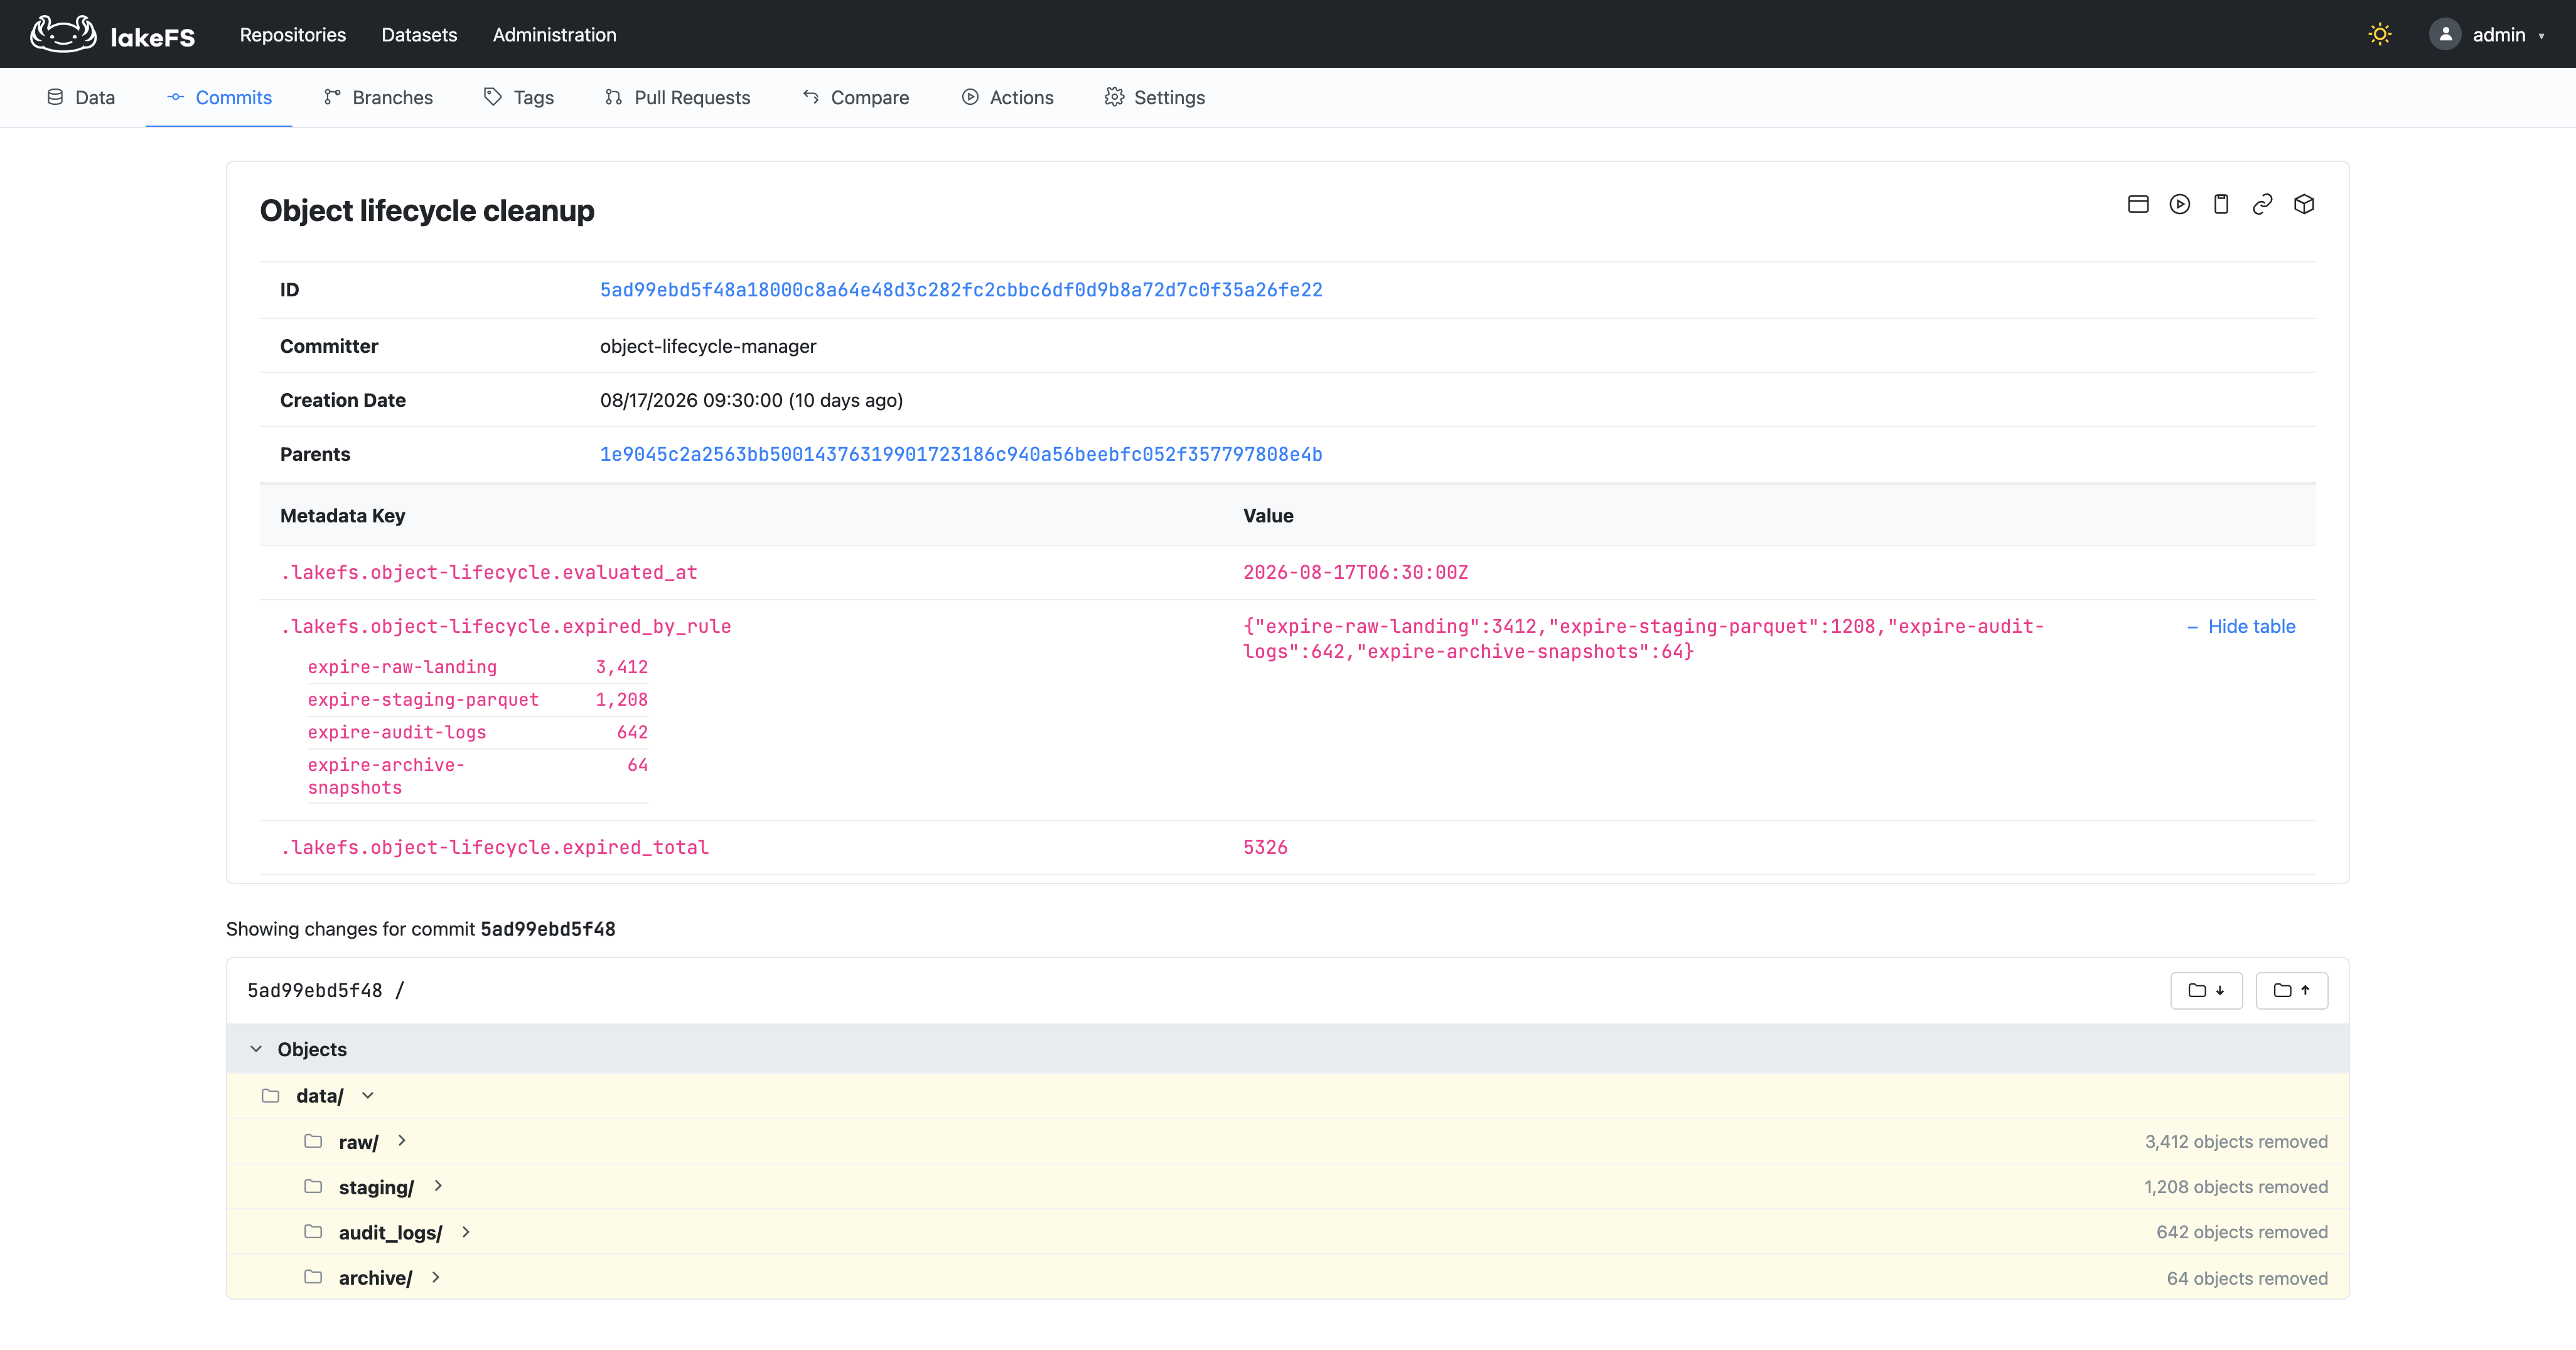Click the clipboard copy ID icon

(2221, 204)
